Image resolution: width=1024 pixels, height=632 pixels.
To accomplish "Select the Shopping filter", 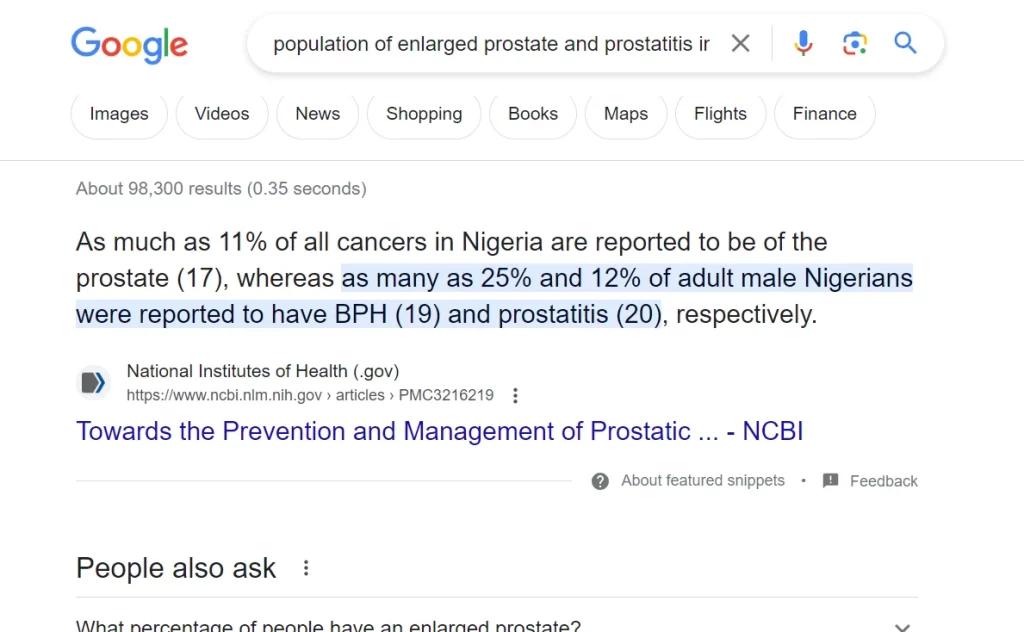I will [x=424, y=114].
